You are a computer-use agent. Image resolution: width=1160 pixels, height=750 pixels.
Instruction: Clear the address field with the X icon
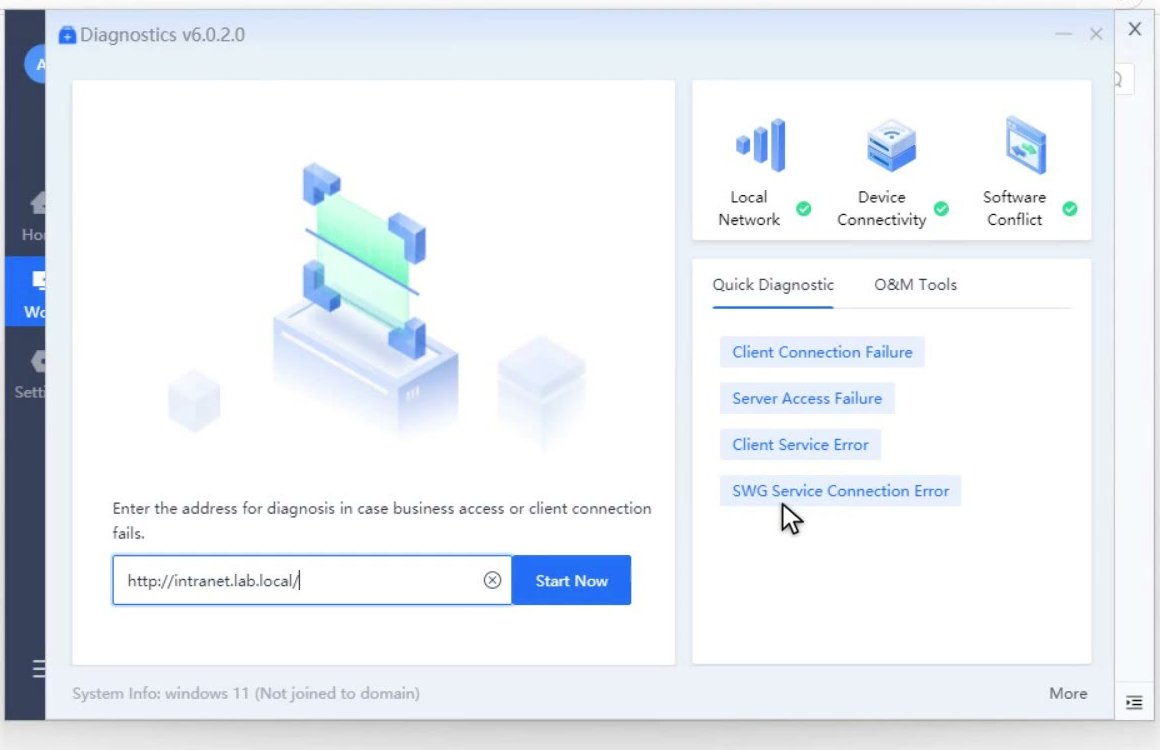coord(492,581)
